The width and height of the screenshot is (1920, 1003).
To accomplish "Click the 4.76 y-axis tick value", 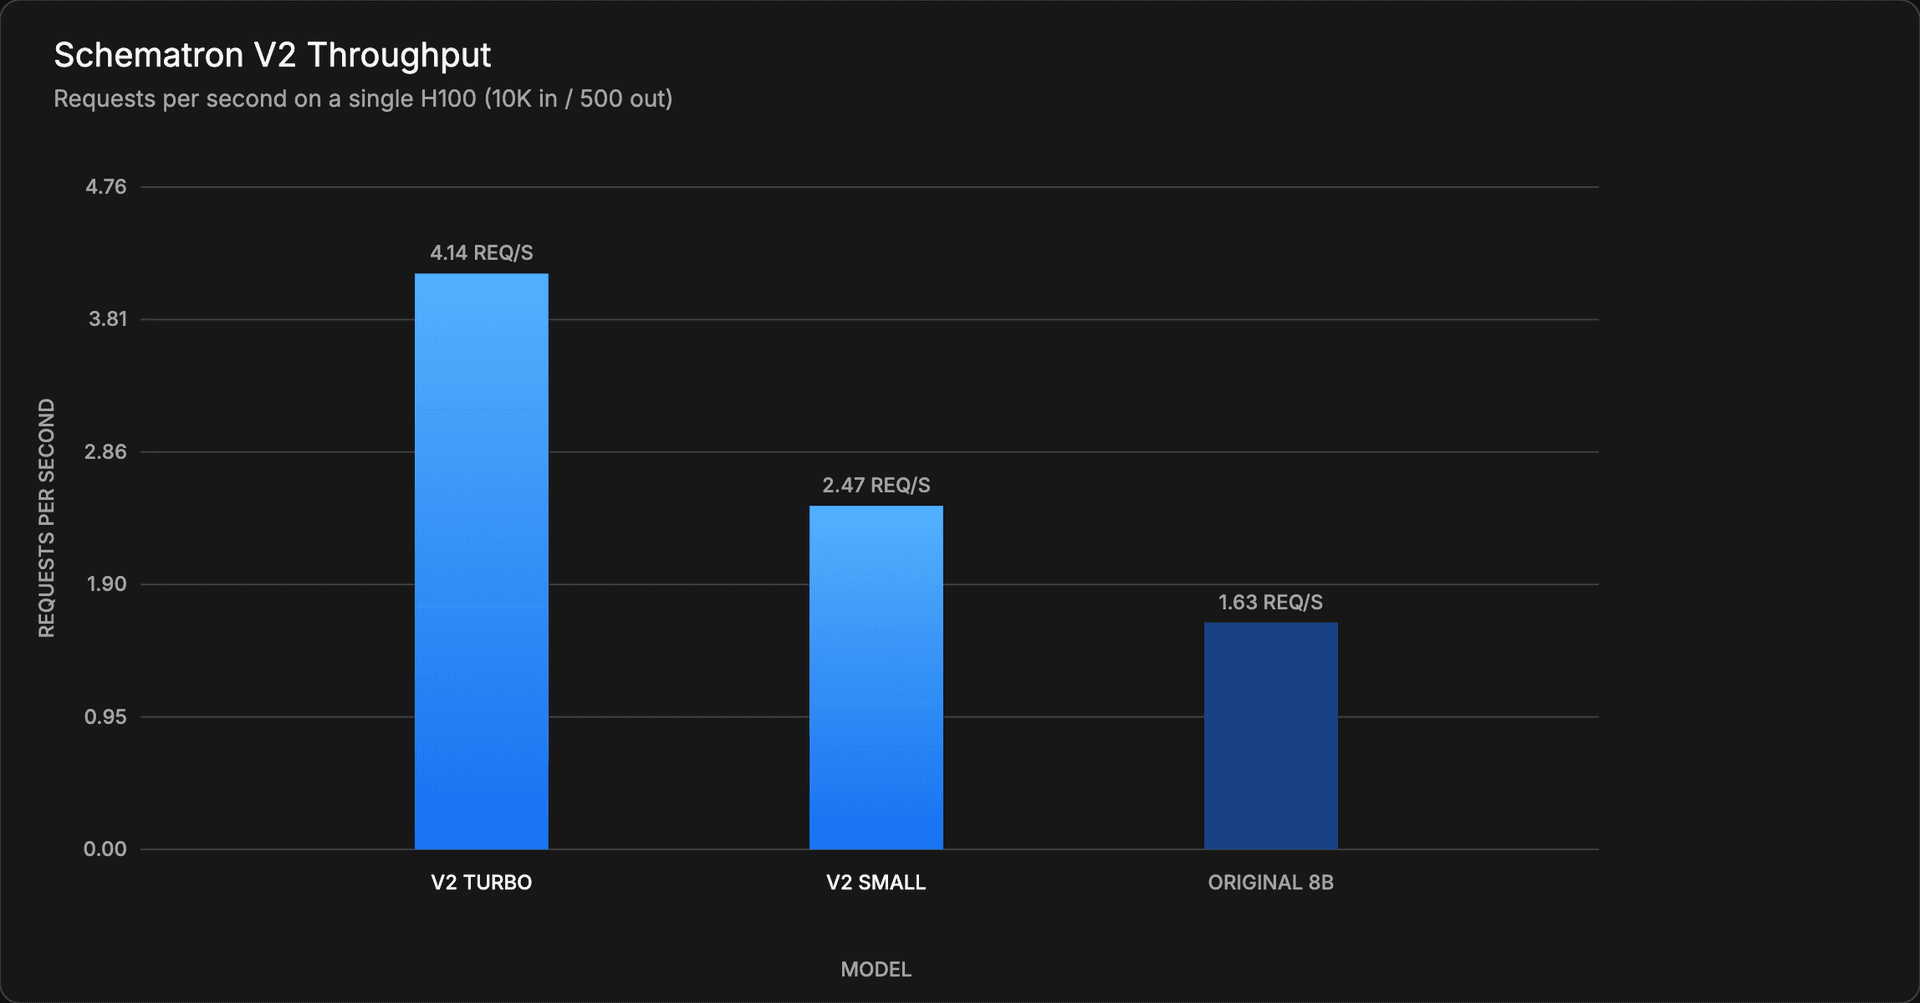I will coord(106,187).
